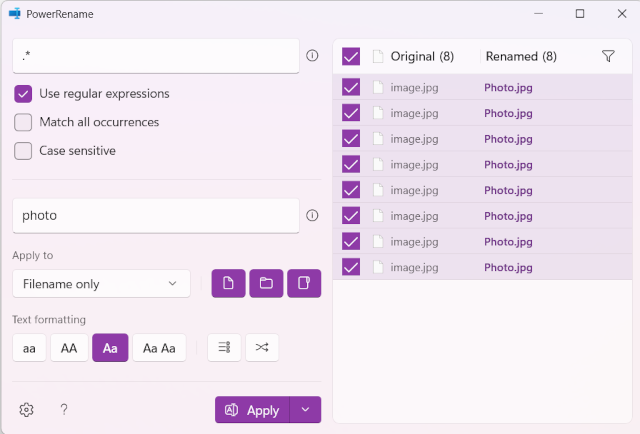The image size is (640, 434).
Task: Maximize the PowerRename window
Action: pyautogui.click(x=580, y=13)
